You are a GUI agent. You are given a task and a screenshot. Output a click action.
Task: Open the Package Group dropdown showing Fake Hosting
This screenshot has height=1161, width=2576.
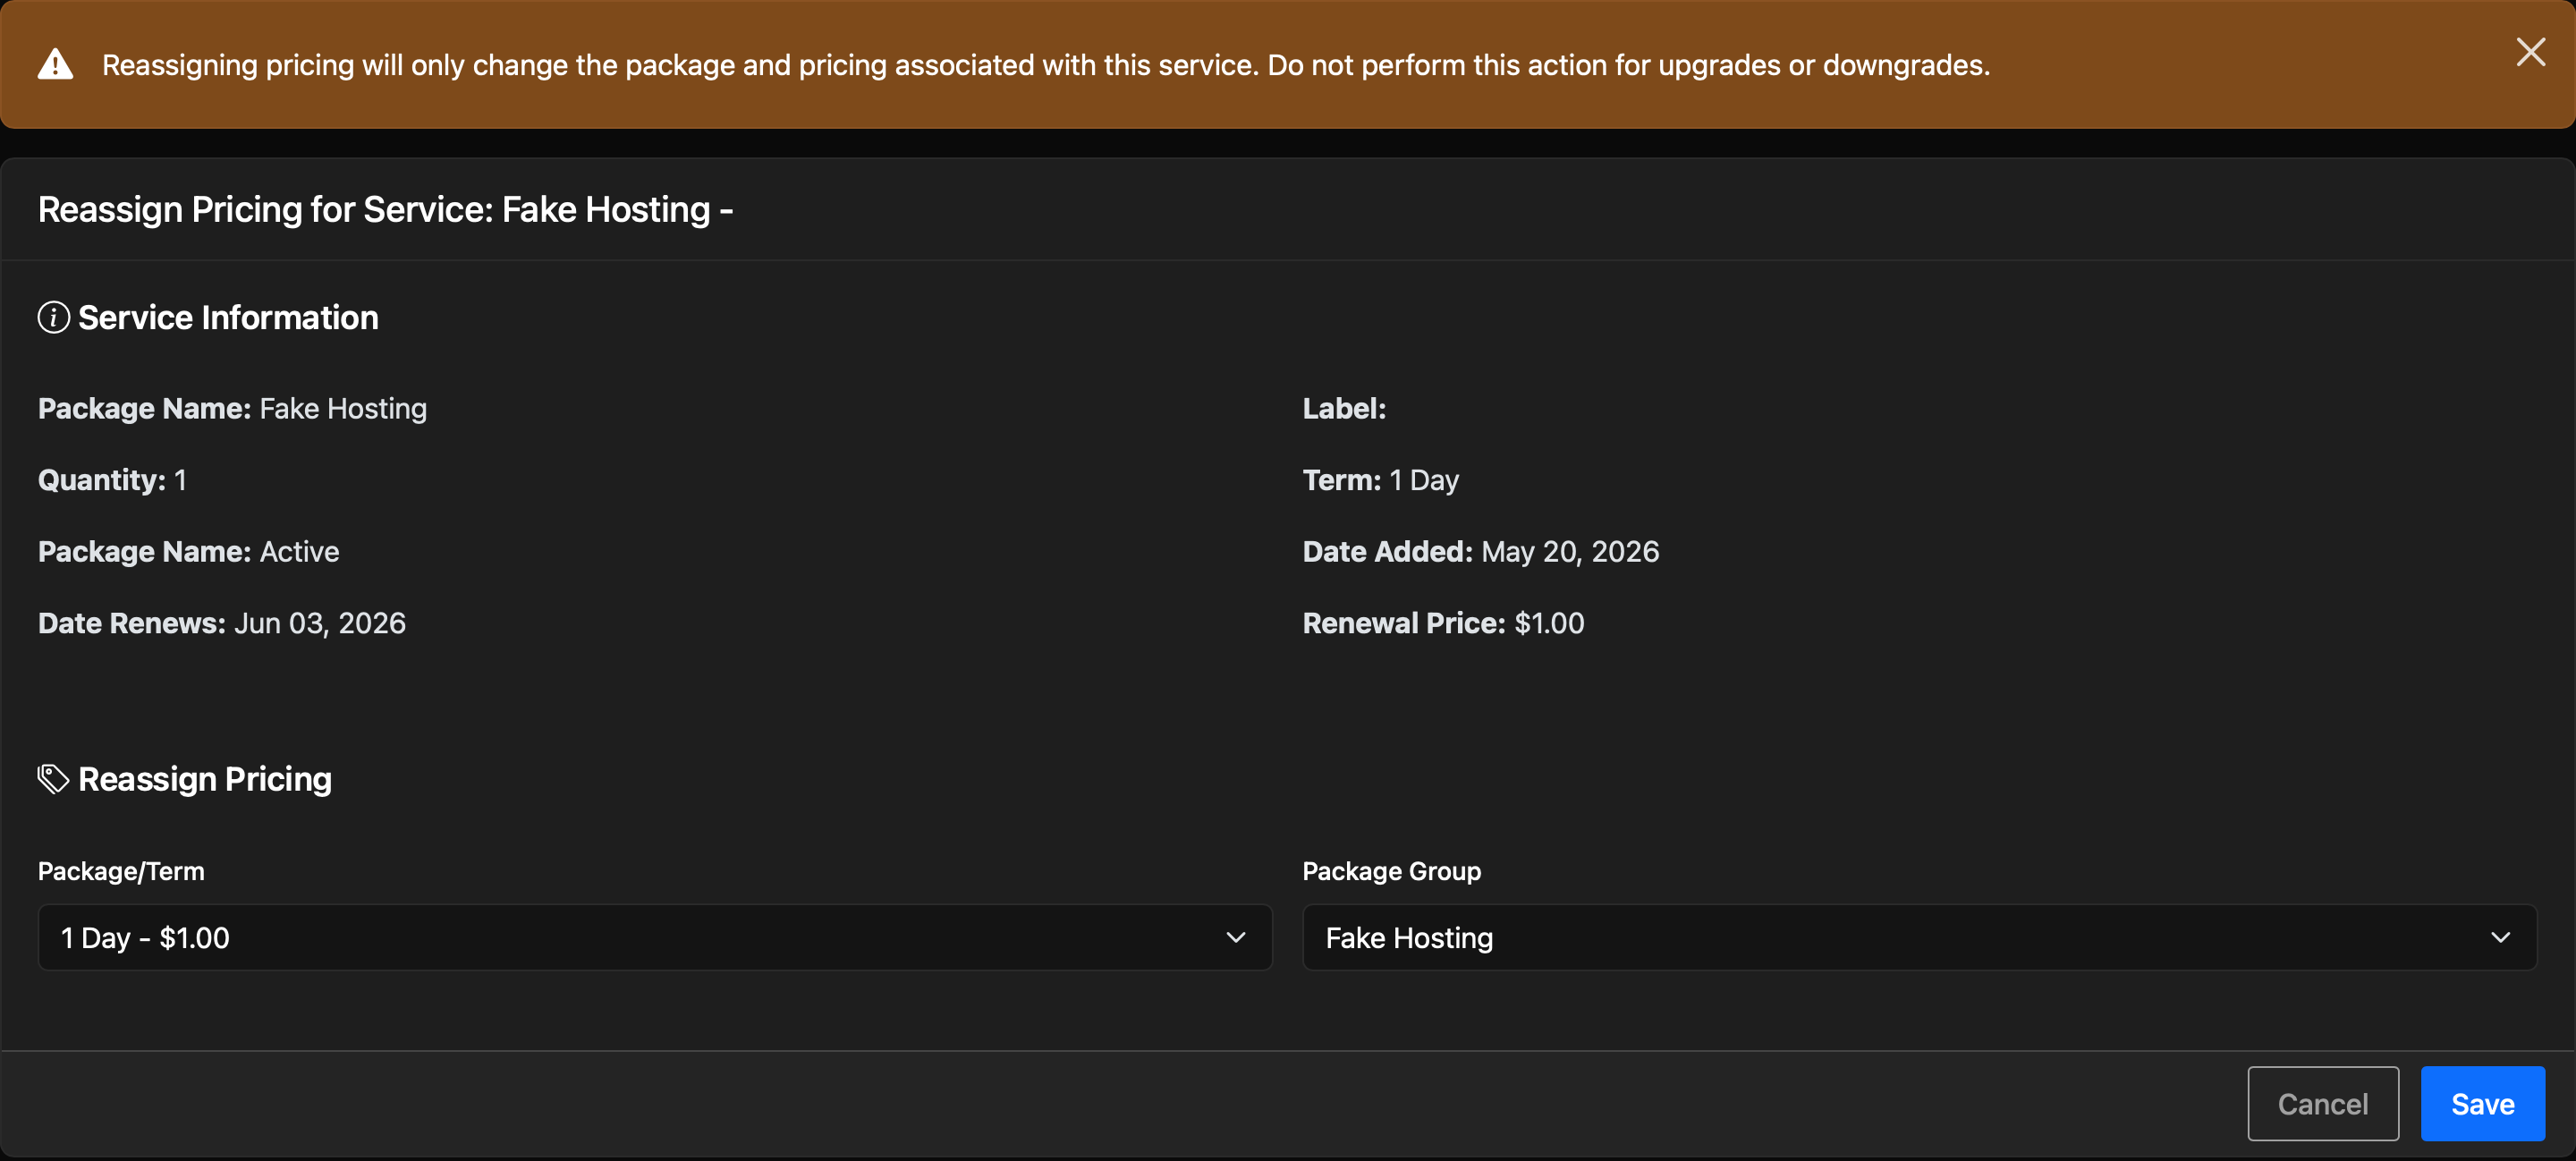pos(1919,937)
